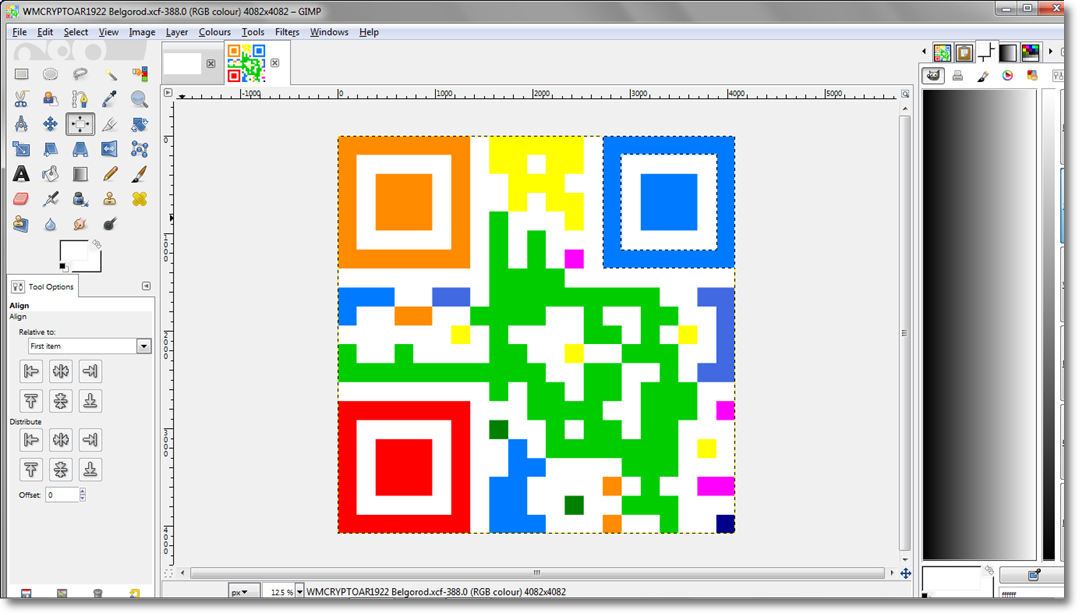Select the Ellipse Select tool
Viewport: 1080px width, 615px height.
(x=50, y=74)
